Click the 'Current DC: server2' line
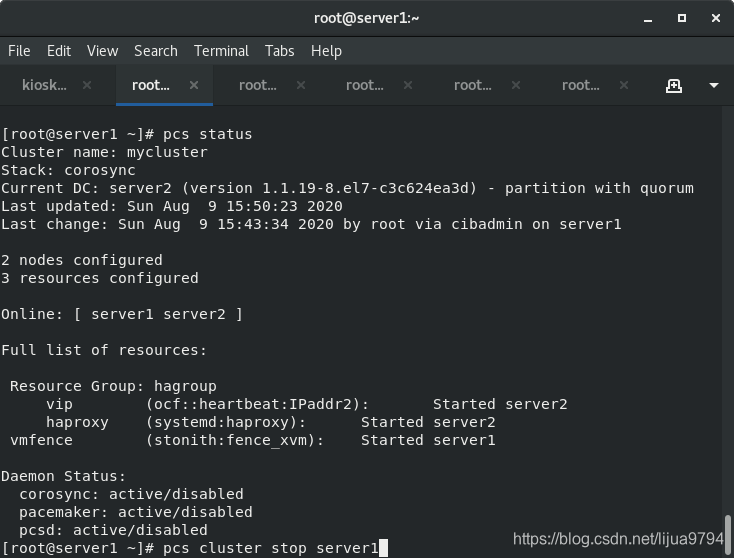 347,188
